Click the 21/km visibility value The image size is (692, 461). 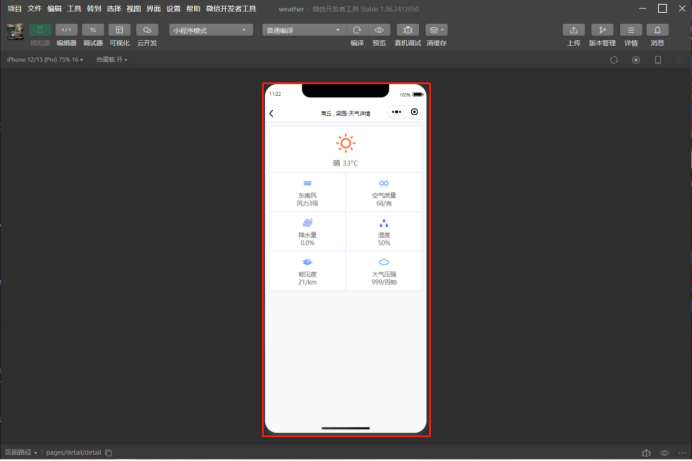point(308,282)
